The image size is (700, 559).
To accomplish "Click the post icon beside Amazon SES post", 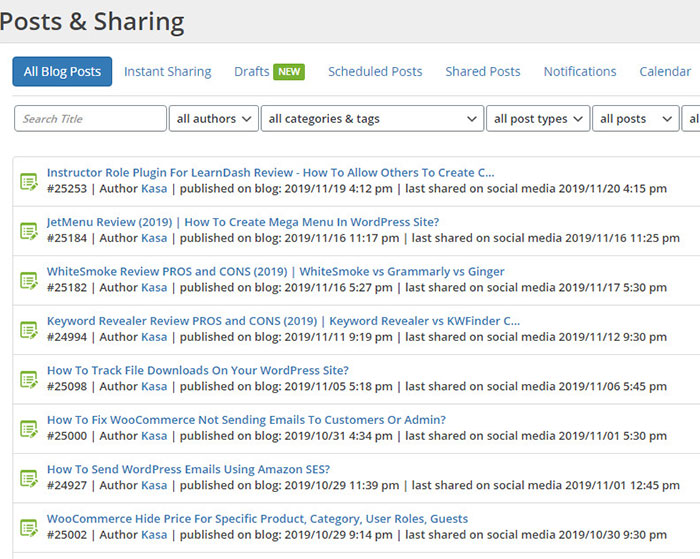I will coord(29,478).
